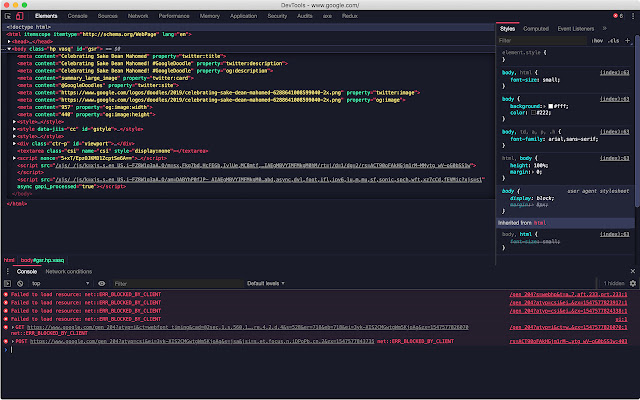
Task: Switch to the Sources panel tab
Action: click(107, 16)
